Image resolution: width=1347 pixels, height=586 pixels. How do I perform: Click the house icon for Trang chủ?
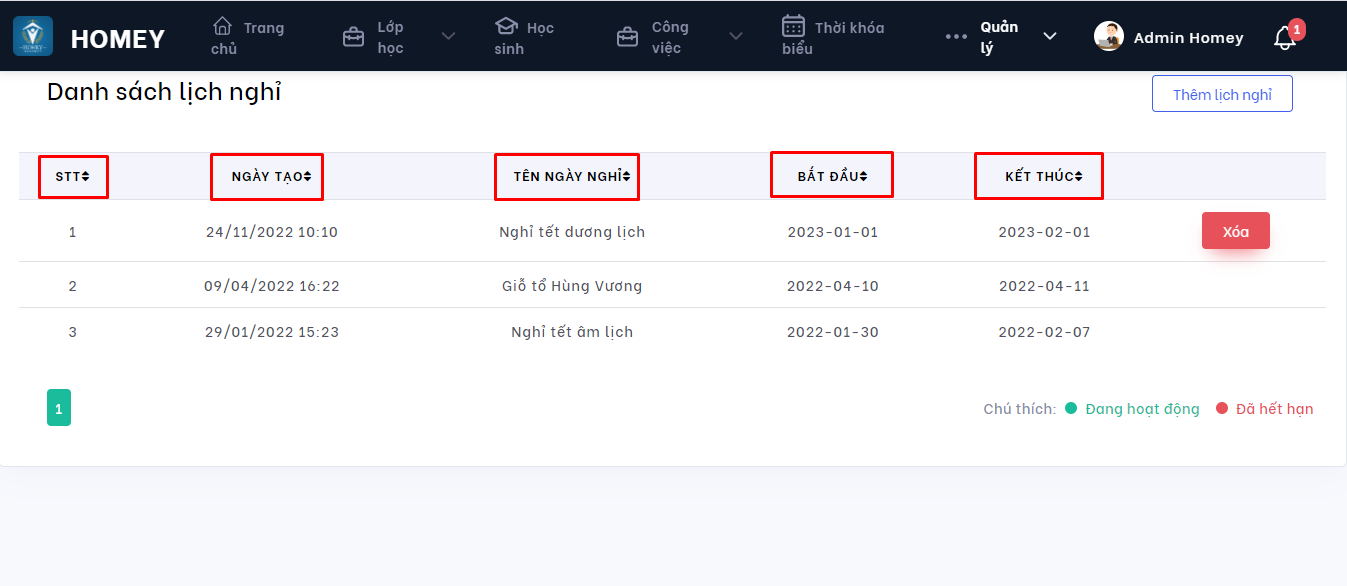click(x=222, y=26)
